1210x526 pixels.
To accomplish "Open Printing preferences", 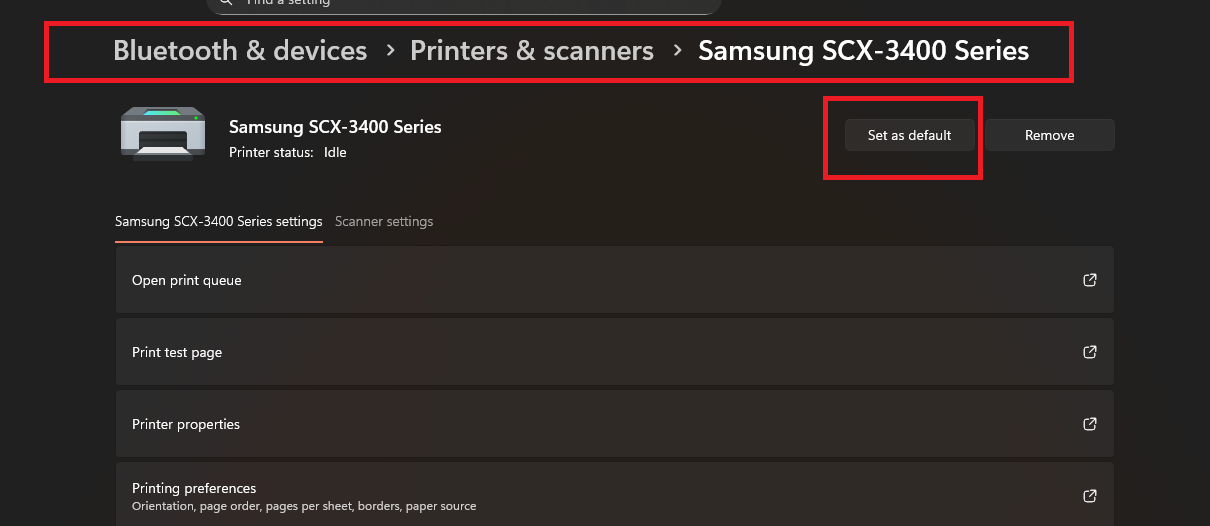I will pos(194,488).
